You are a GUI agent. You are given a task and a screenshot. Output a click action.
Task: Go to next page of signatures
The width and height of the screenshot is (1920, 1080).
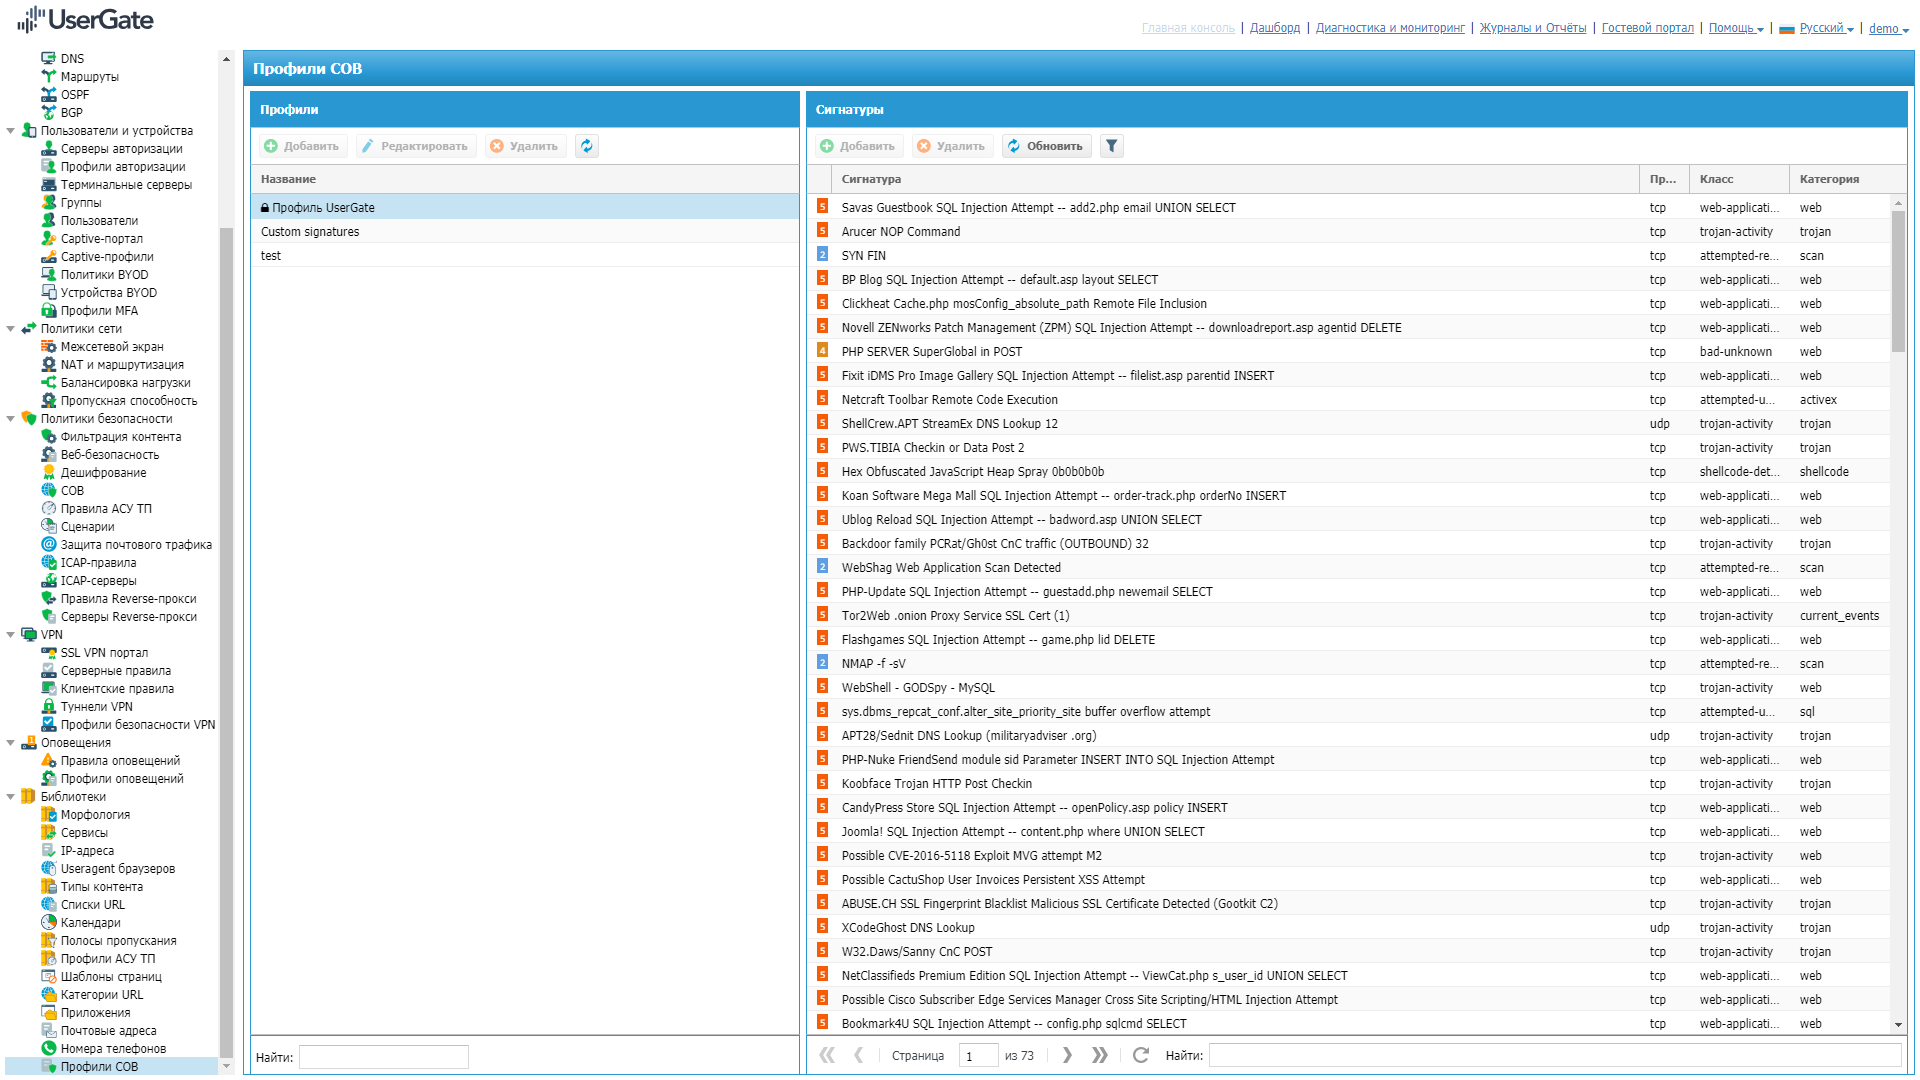[x=1067, y=1055]
